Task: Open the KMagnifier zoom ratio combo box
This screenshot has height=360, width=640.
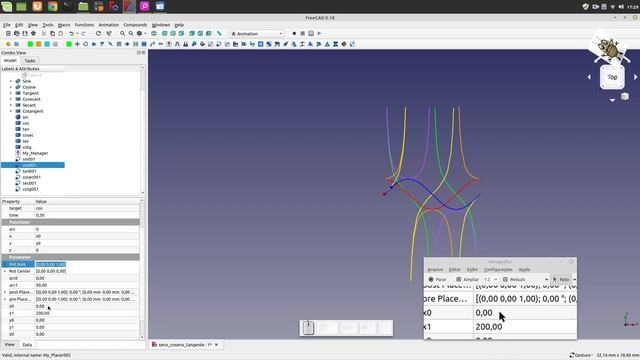Action: (x=490, y=280)
